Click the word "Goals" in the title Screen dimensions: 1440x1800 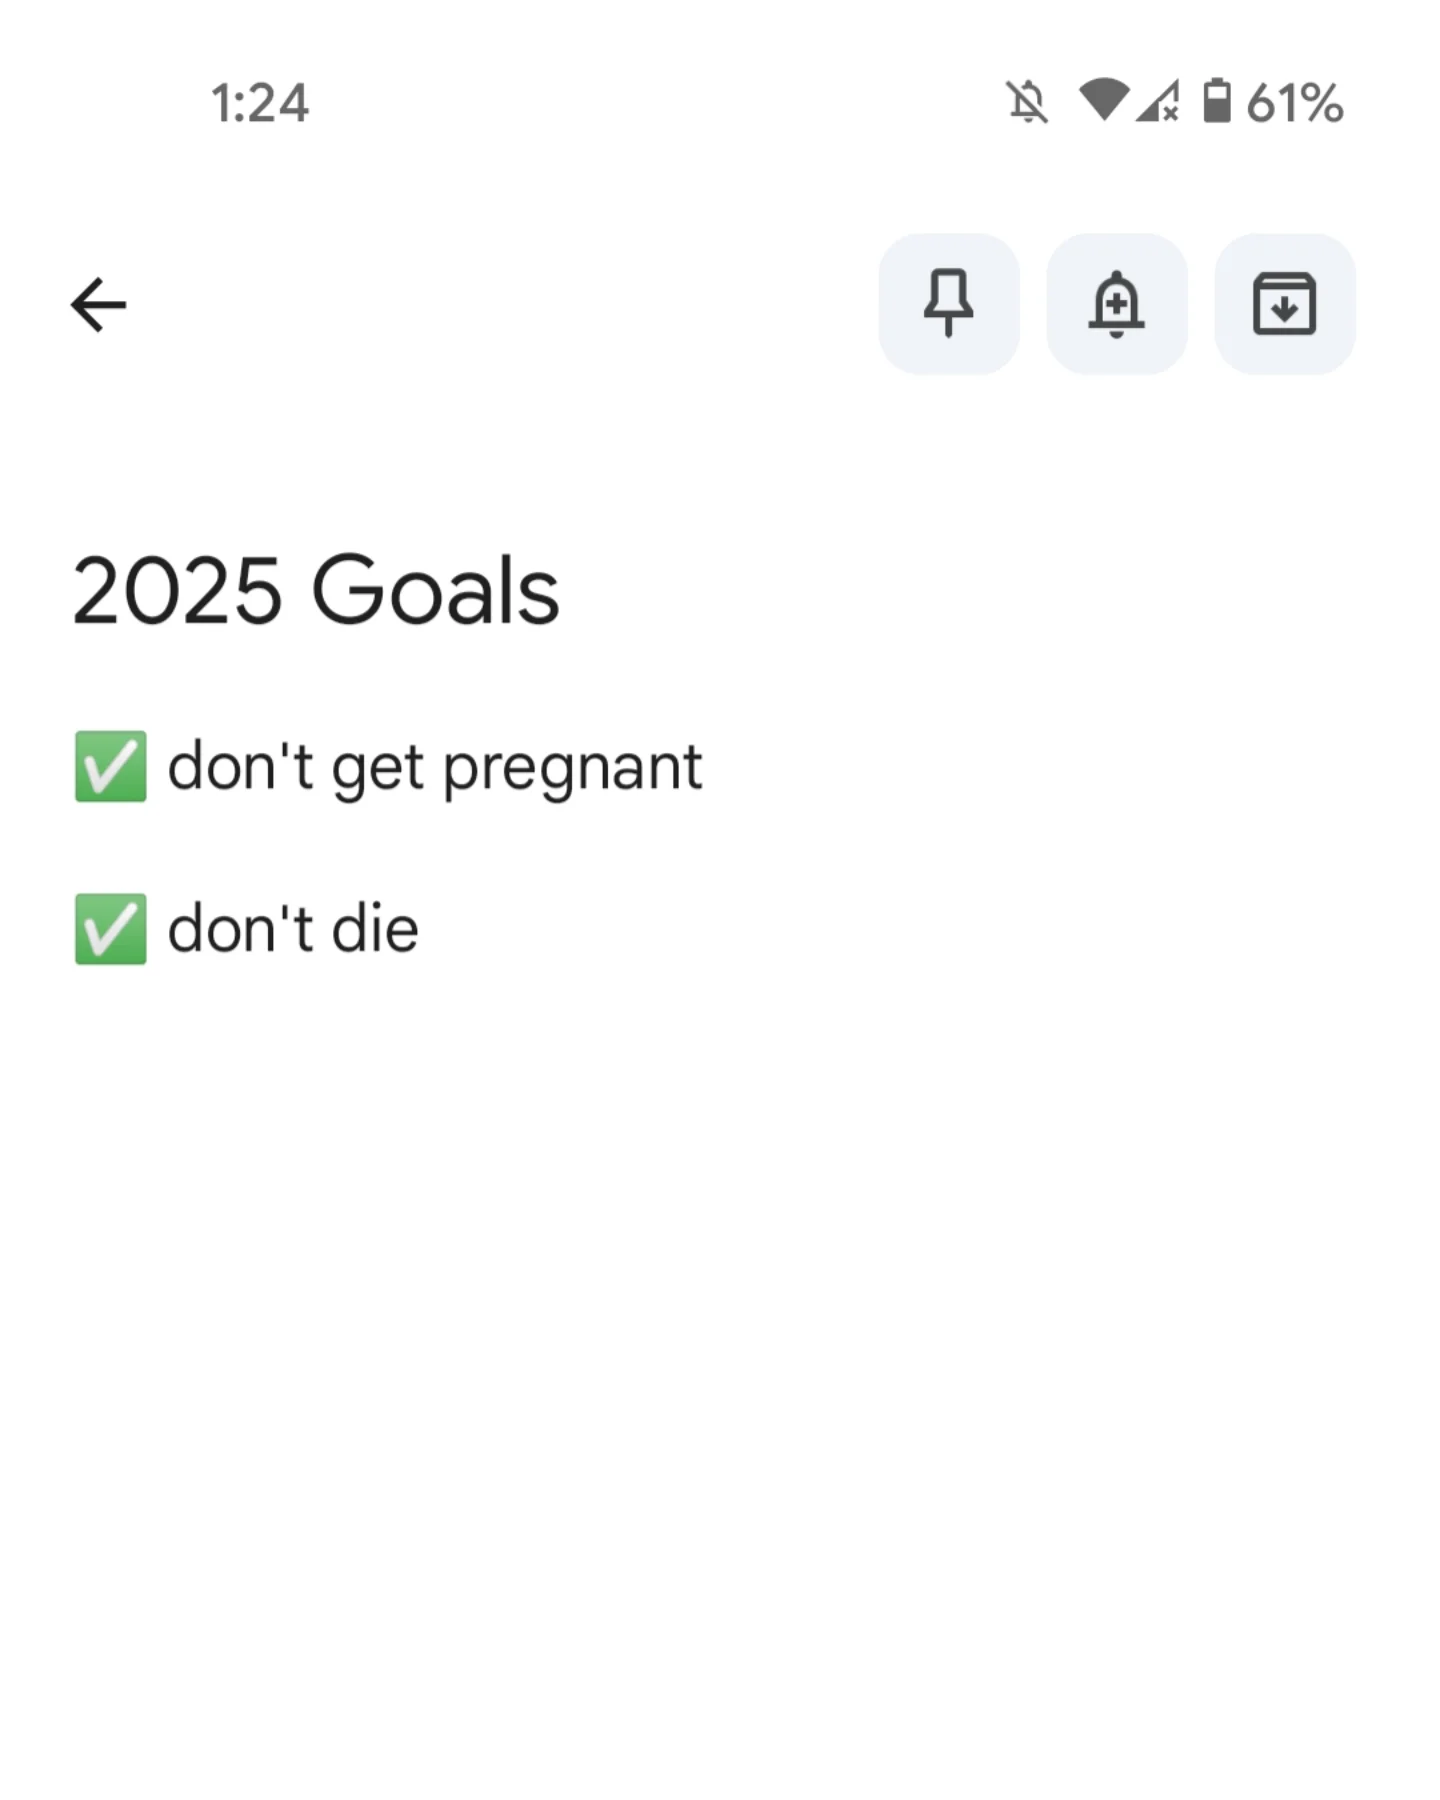coord(435,591)
